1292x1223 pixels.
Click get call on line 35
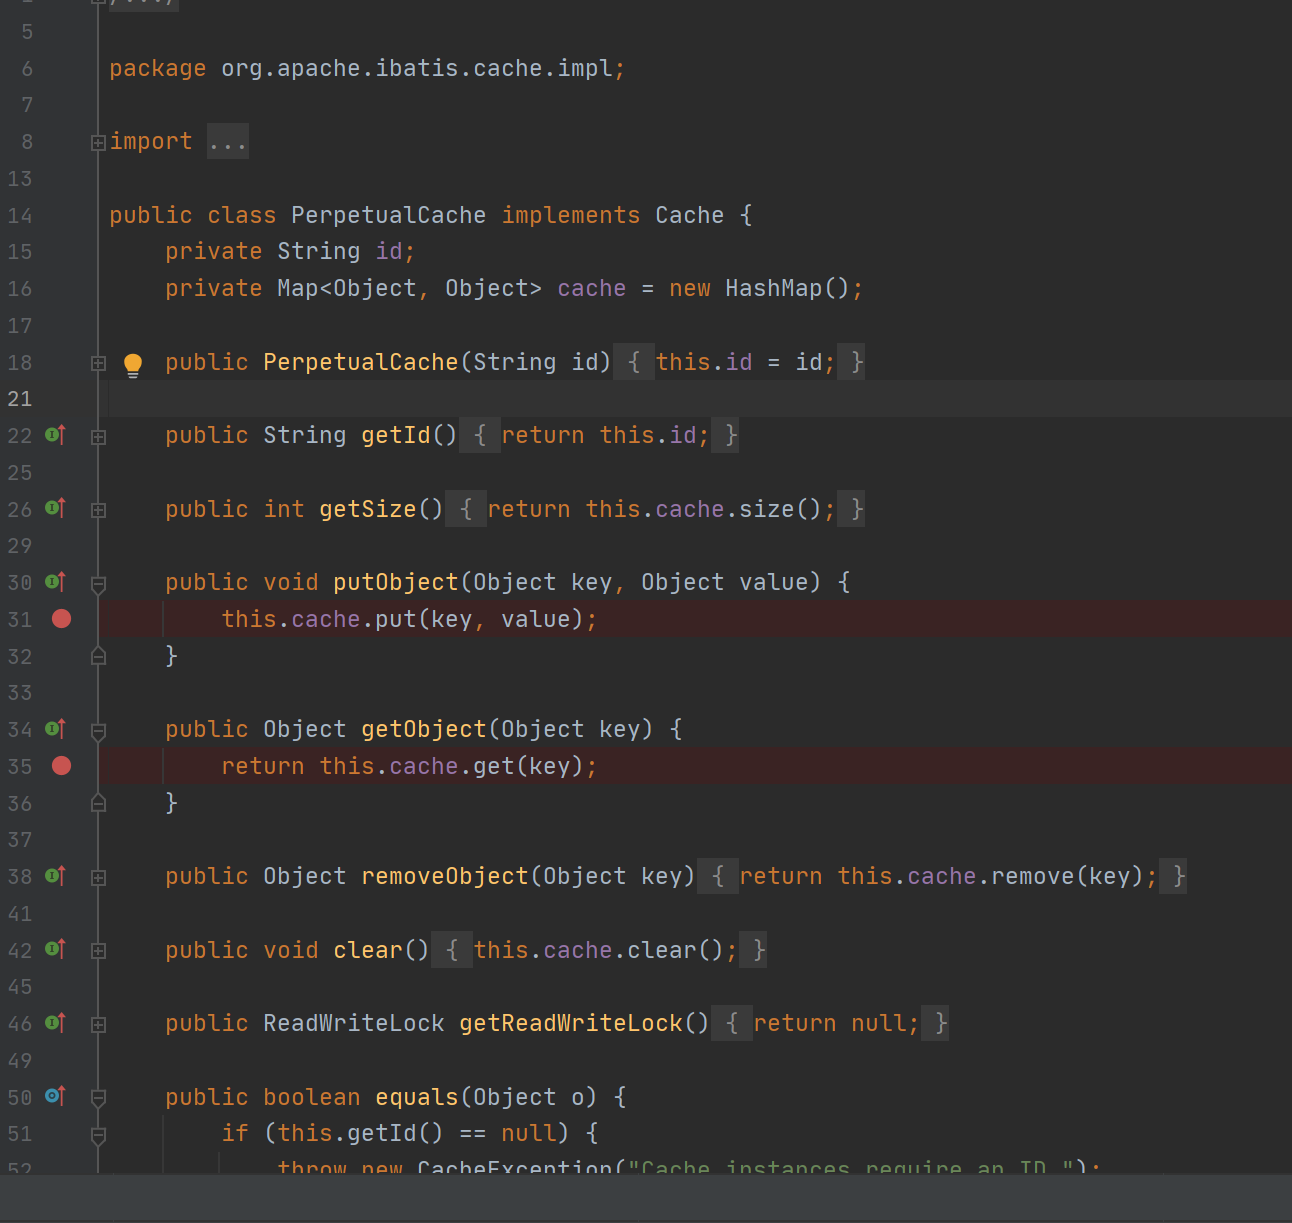pyautogui.click(x=493, y=766)
